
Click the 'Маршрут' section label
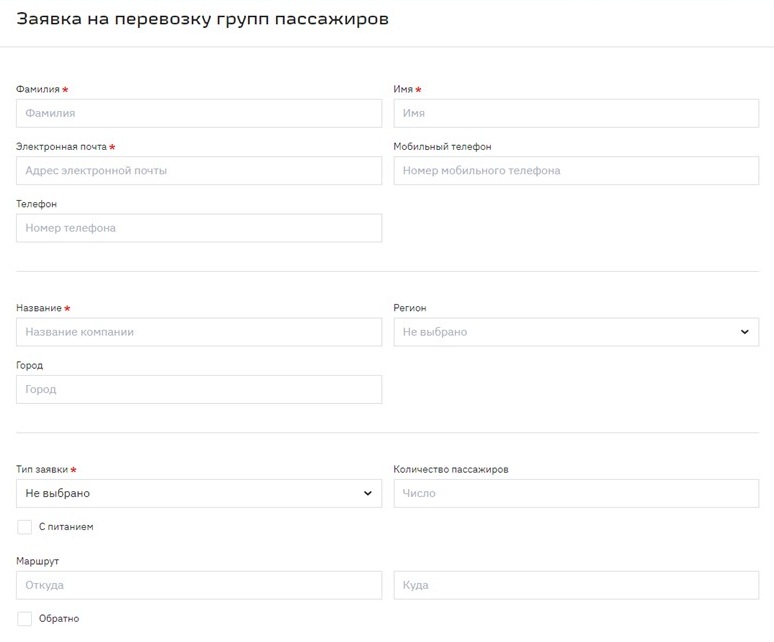pyautogui.click(x=37, y=562)
